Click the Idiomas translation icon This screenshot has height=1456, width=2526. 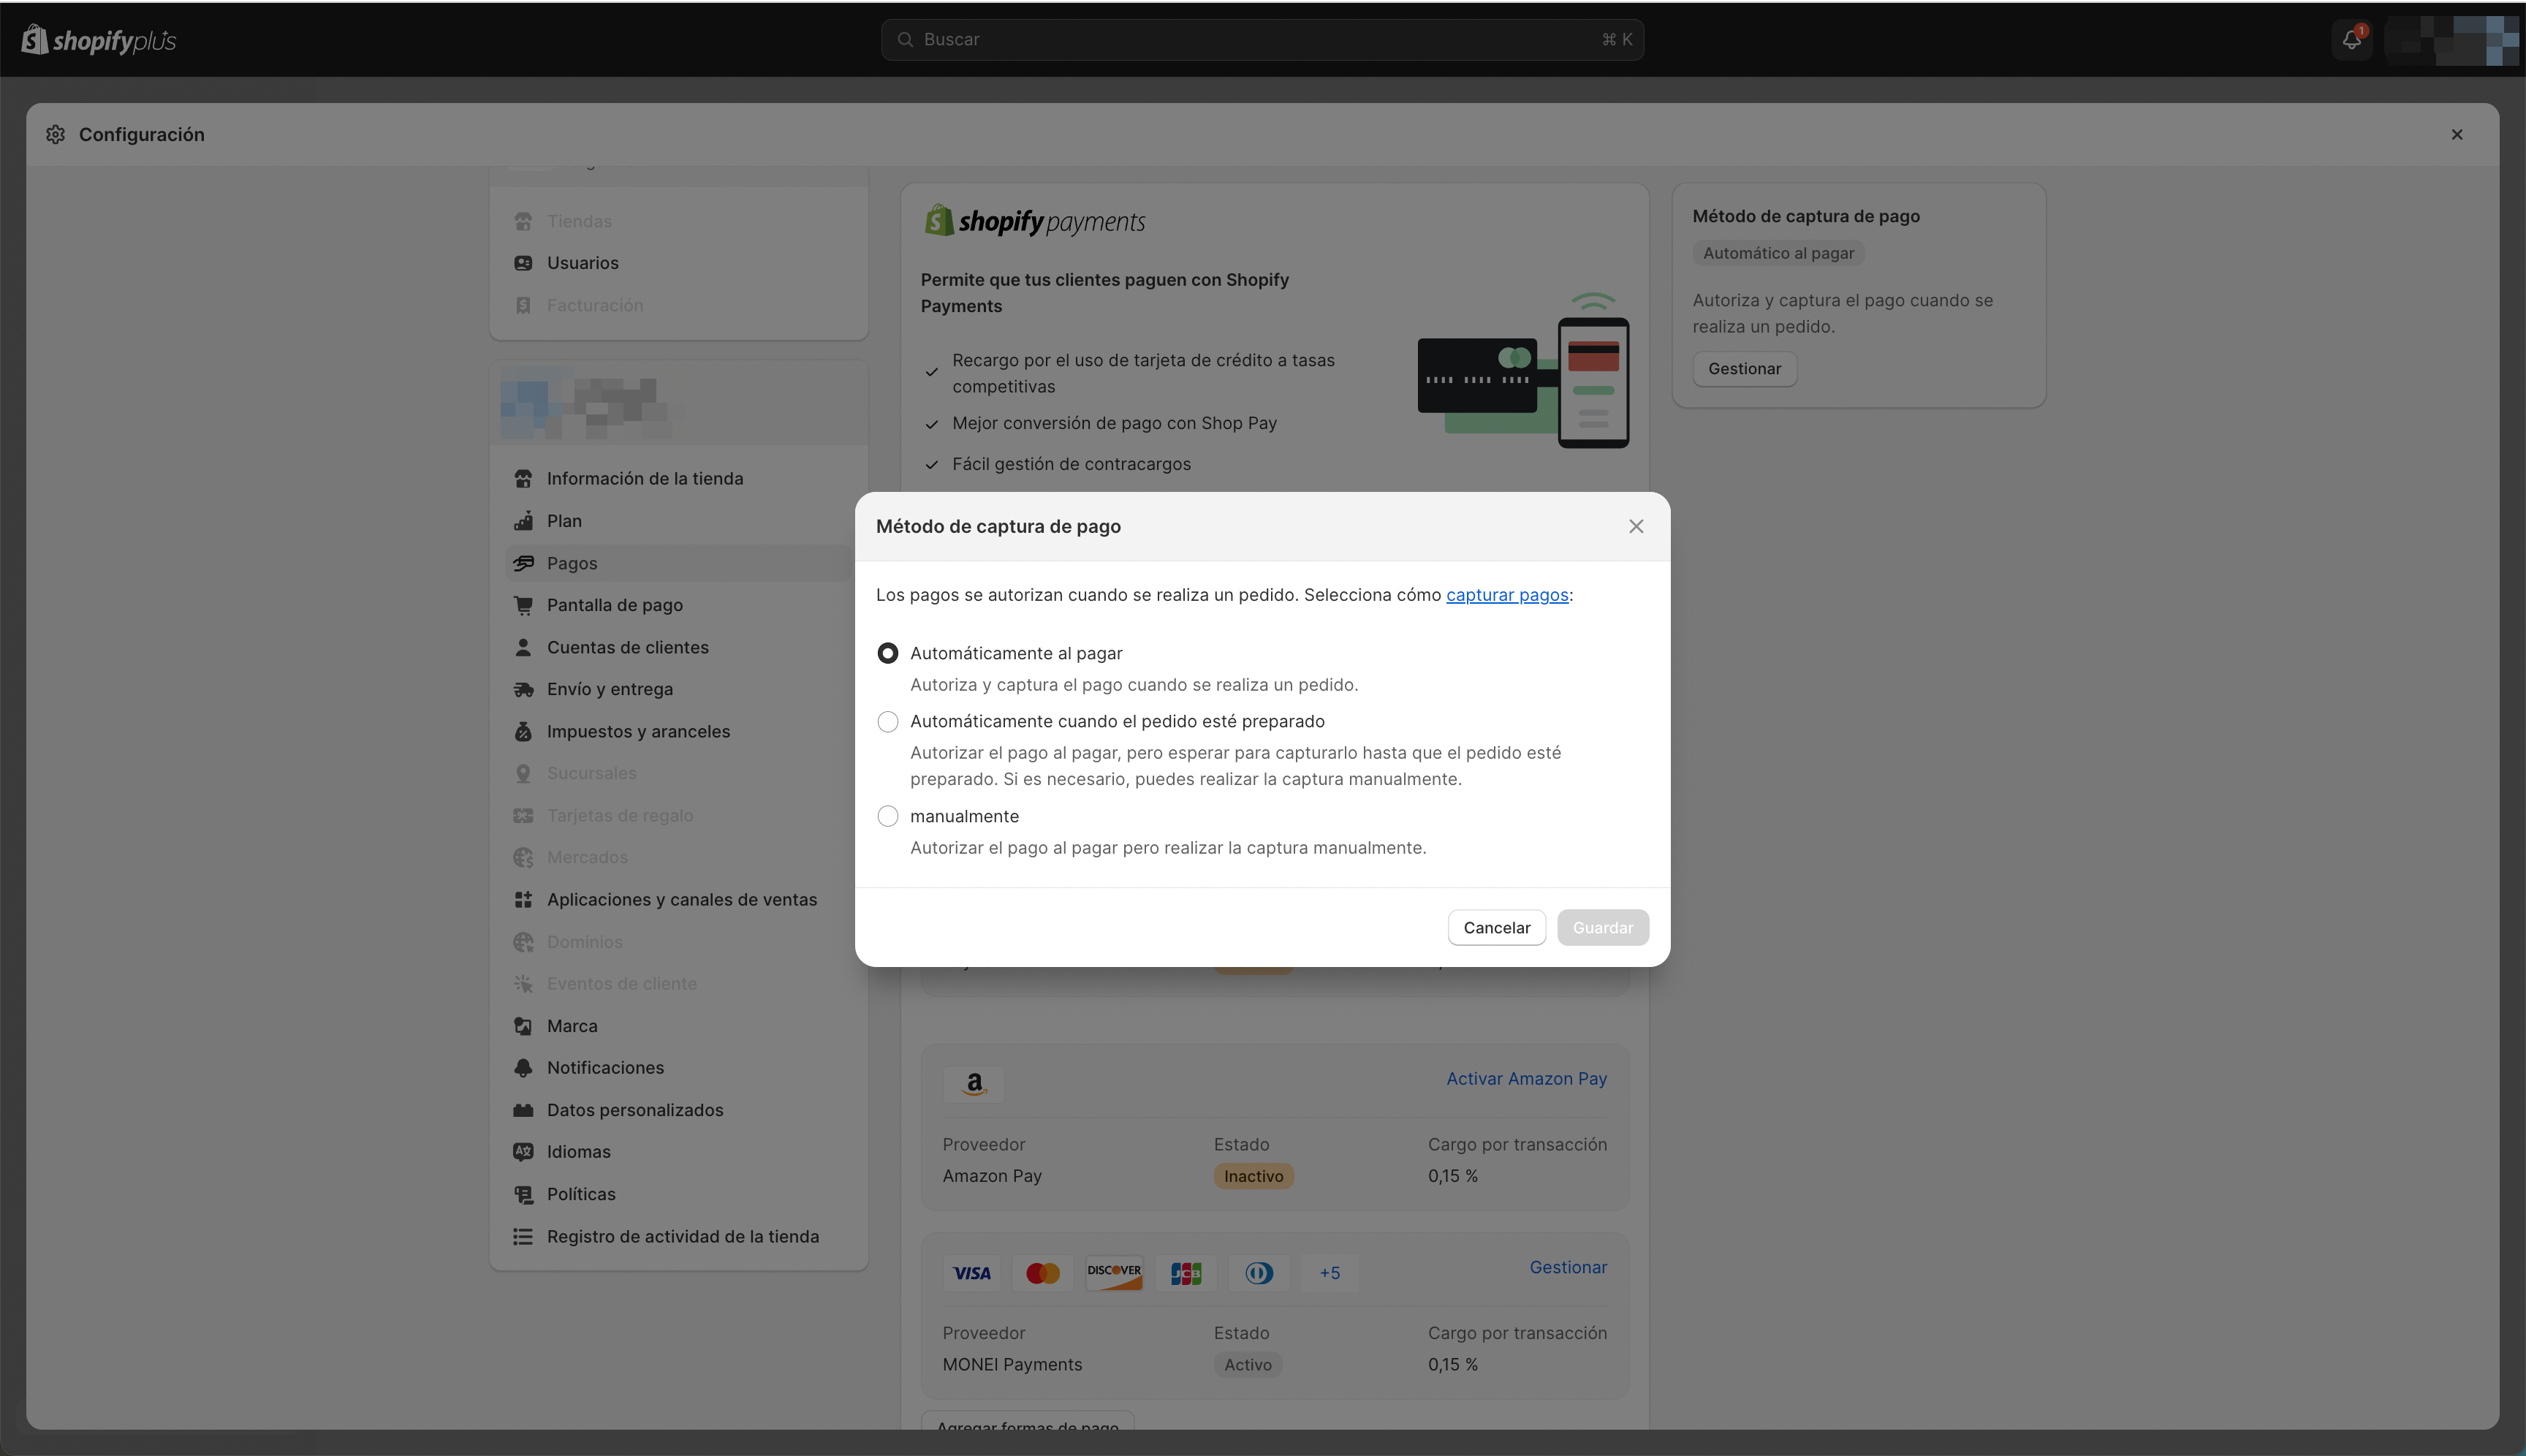pos(523,1152)
